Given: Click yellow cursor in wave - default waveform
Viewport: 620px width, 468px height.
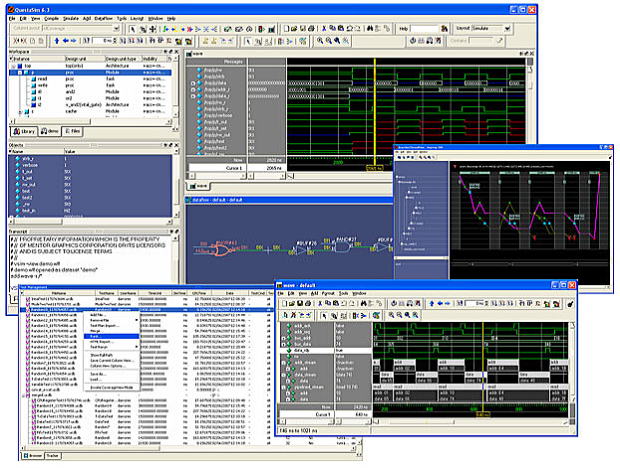Looking at the screenshot, I should pyautogui.click(x=483, y=368).
